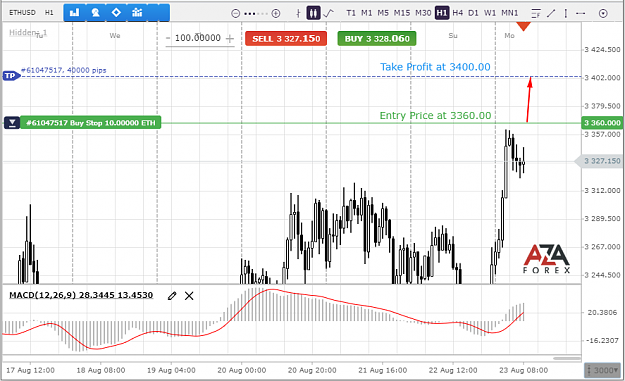
Task: Click SELL at 3 327.150
Action: pyautogui.click(x=286, y=39)
